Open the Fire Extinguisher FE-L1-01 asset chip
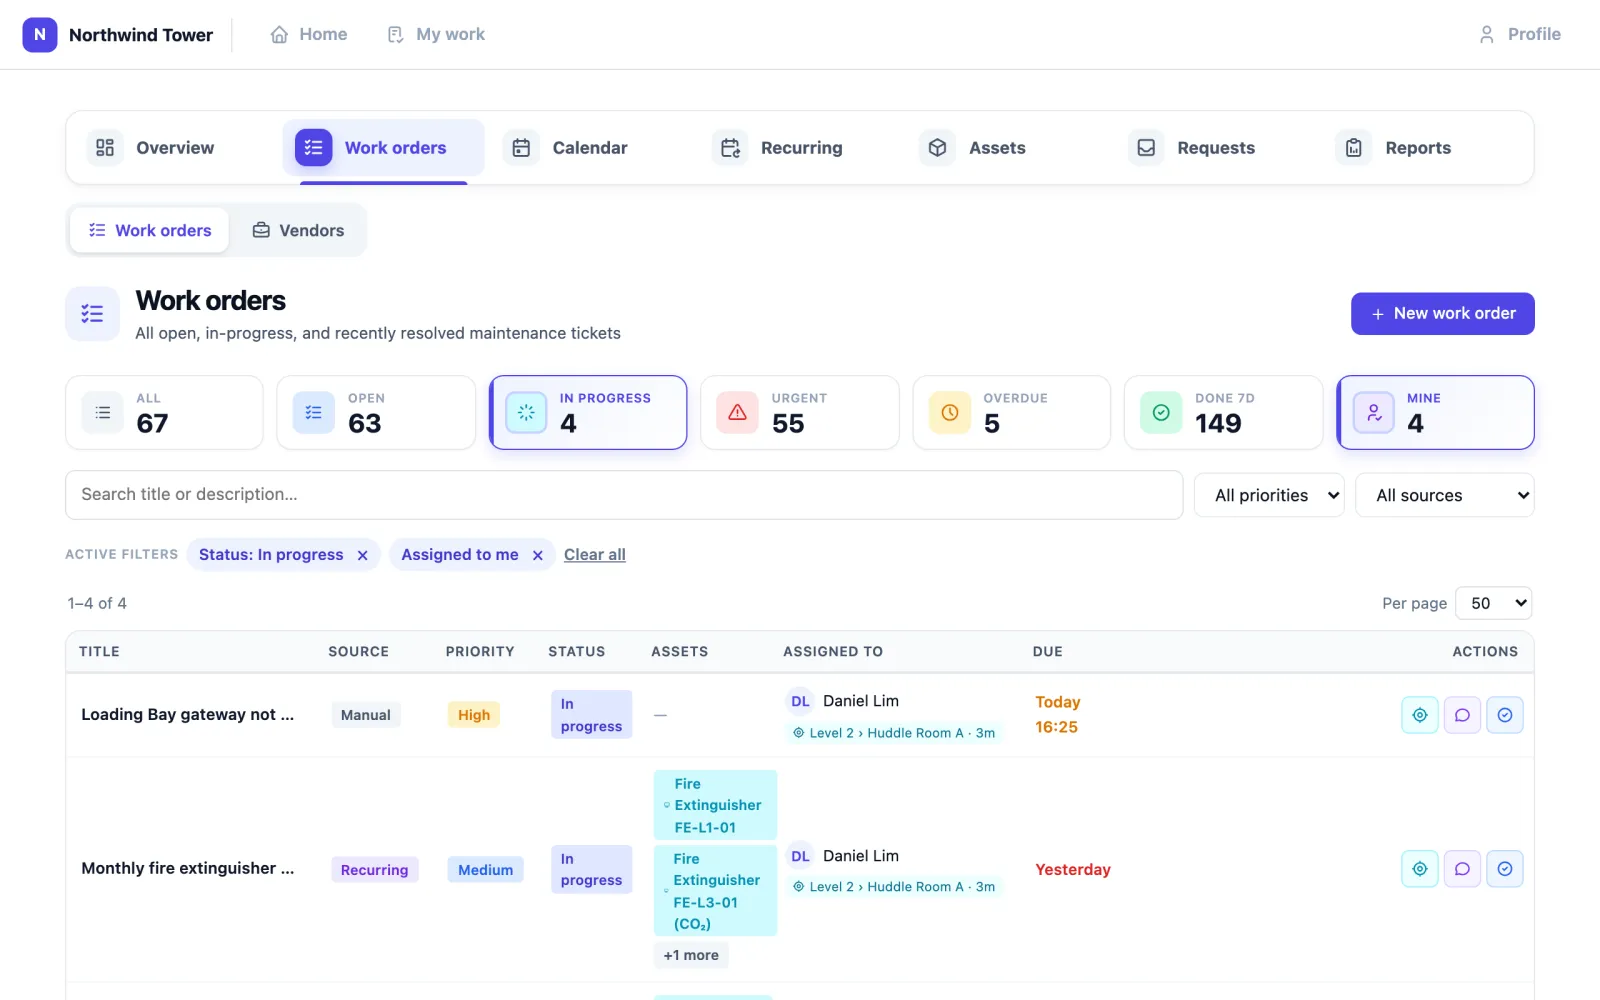1600x1000 pixels. [715, 805]
